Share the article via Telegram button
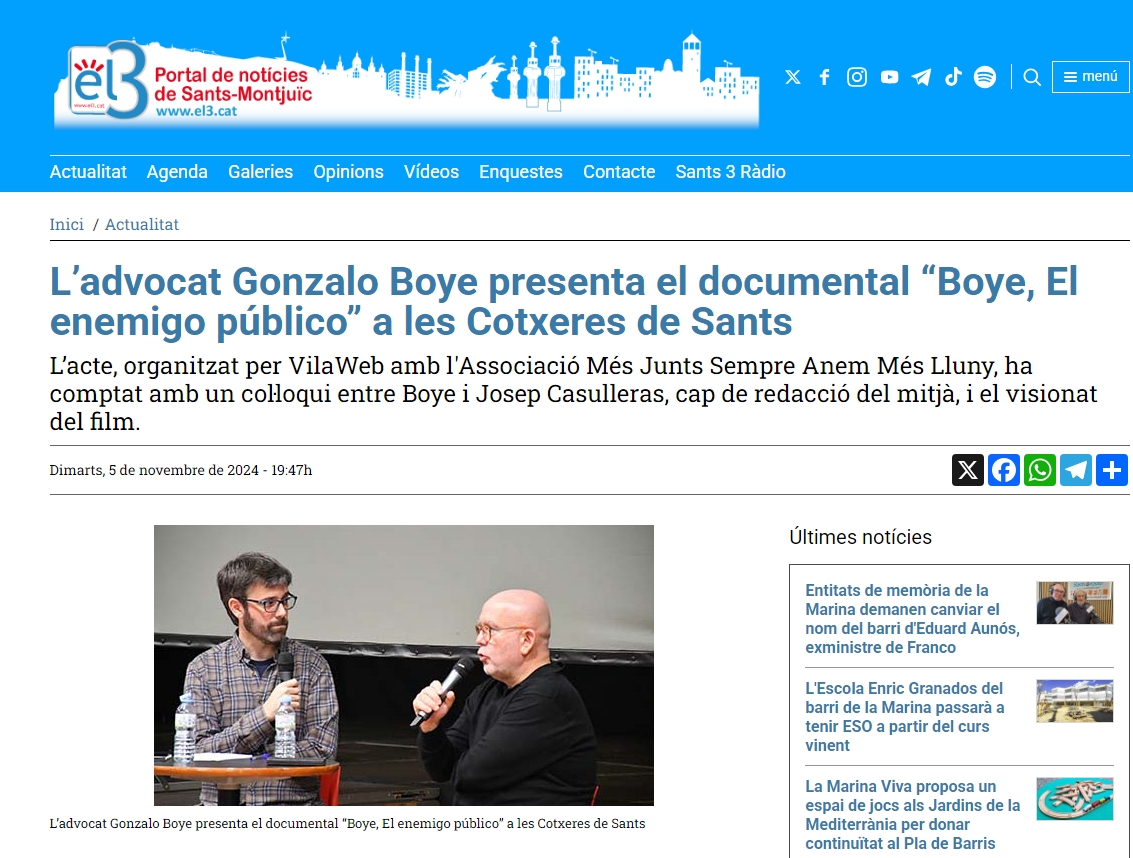The height and width of the screenshot is (858, 1133). click(x=1076, y=470)
